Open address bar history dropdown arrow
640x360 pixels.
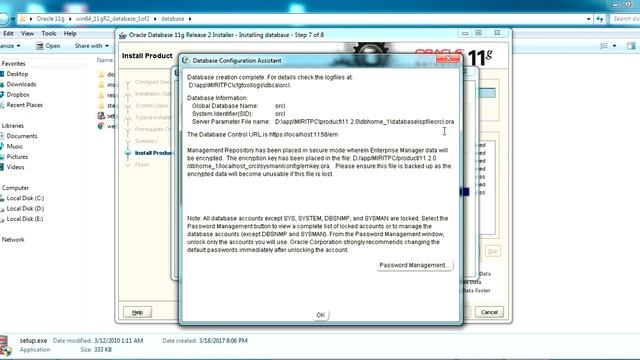[x=588, y=19]
